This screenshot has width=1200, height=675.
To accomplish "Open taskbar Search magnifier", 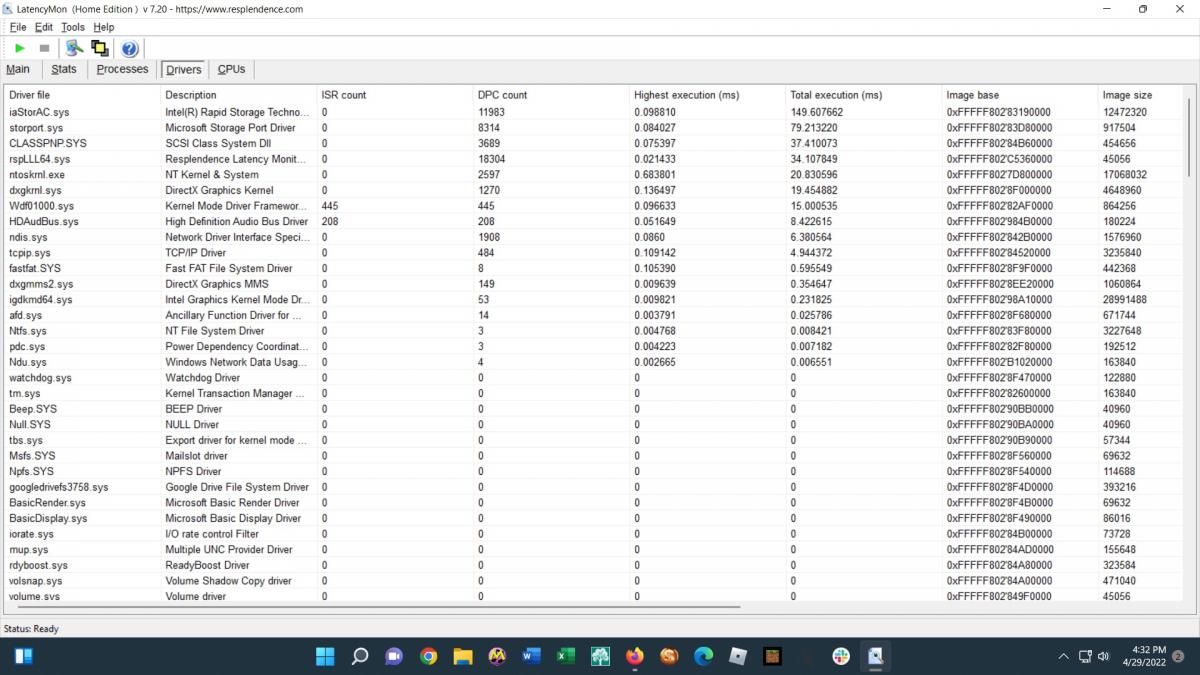I will coord(360,656).
